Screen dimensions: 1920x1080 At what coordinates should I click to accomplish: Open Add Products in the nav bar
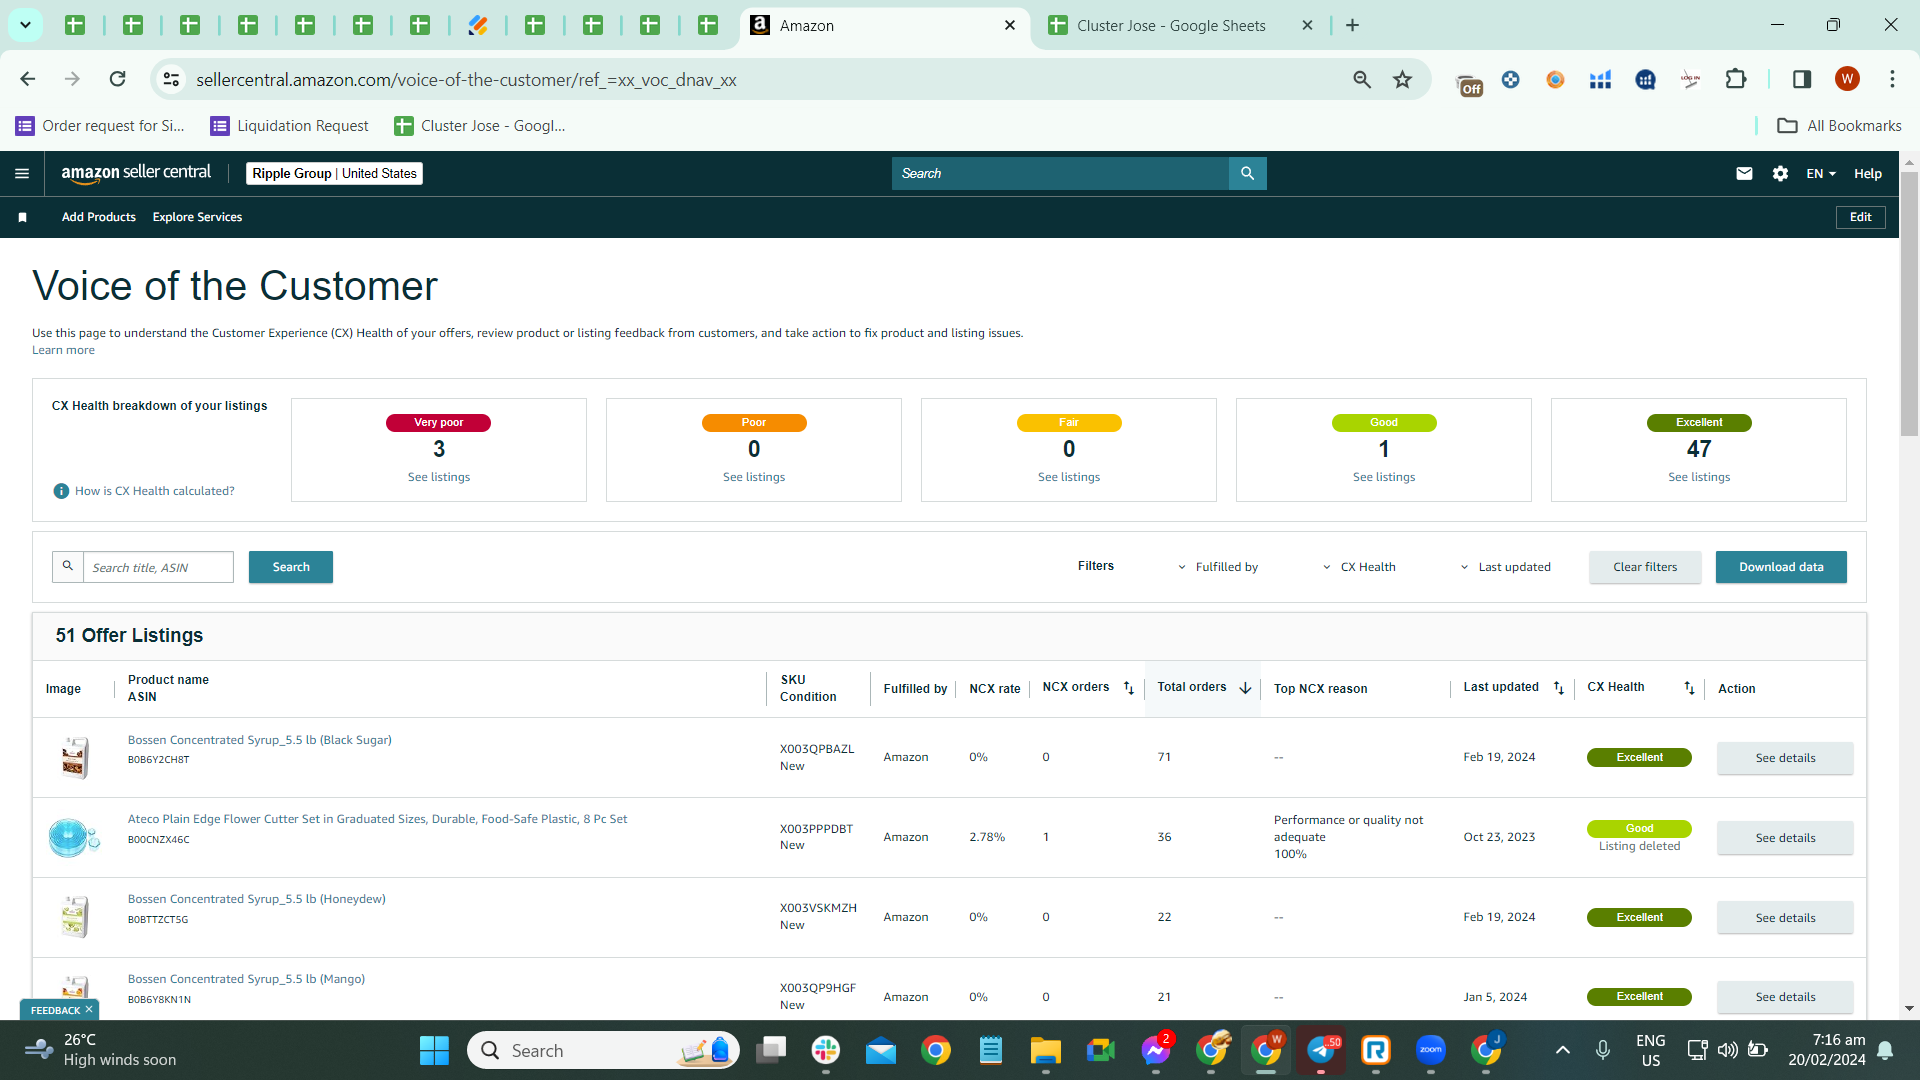click(x=98, y=217)
